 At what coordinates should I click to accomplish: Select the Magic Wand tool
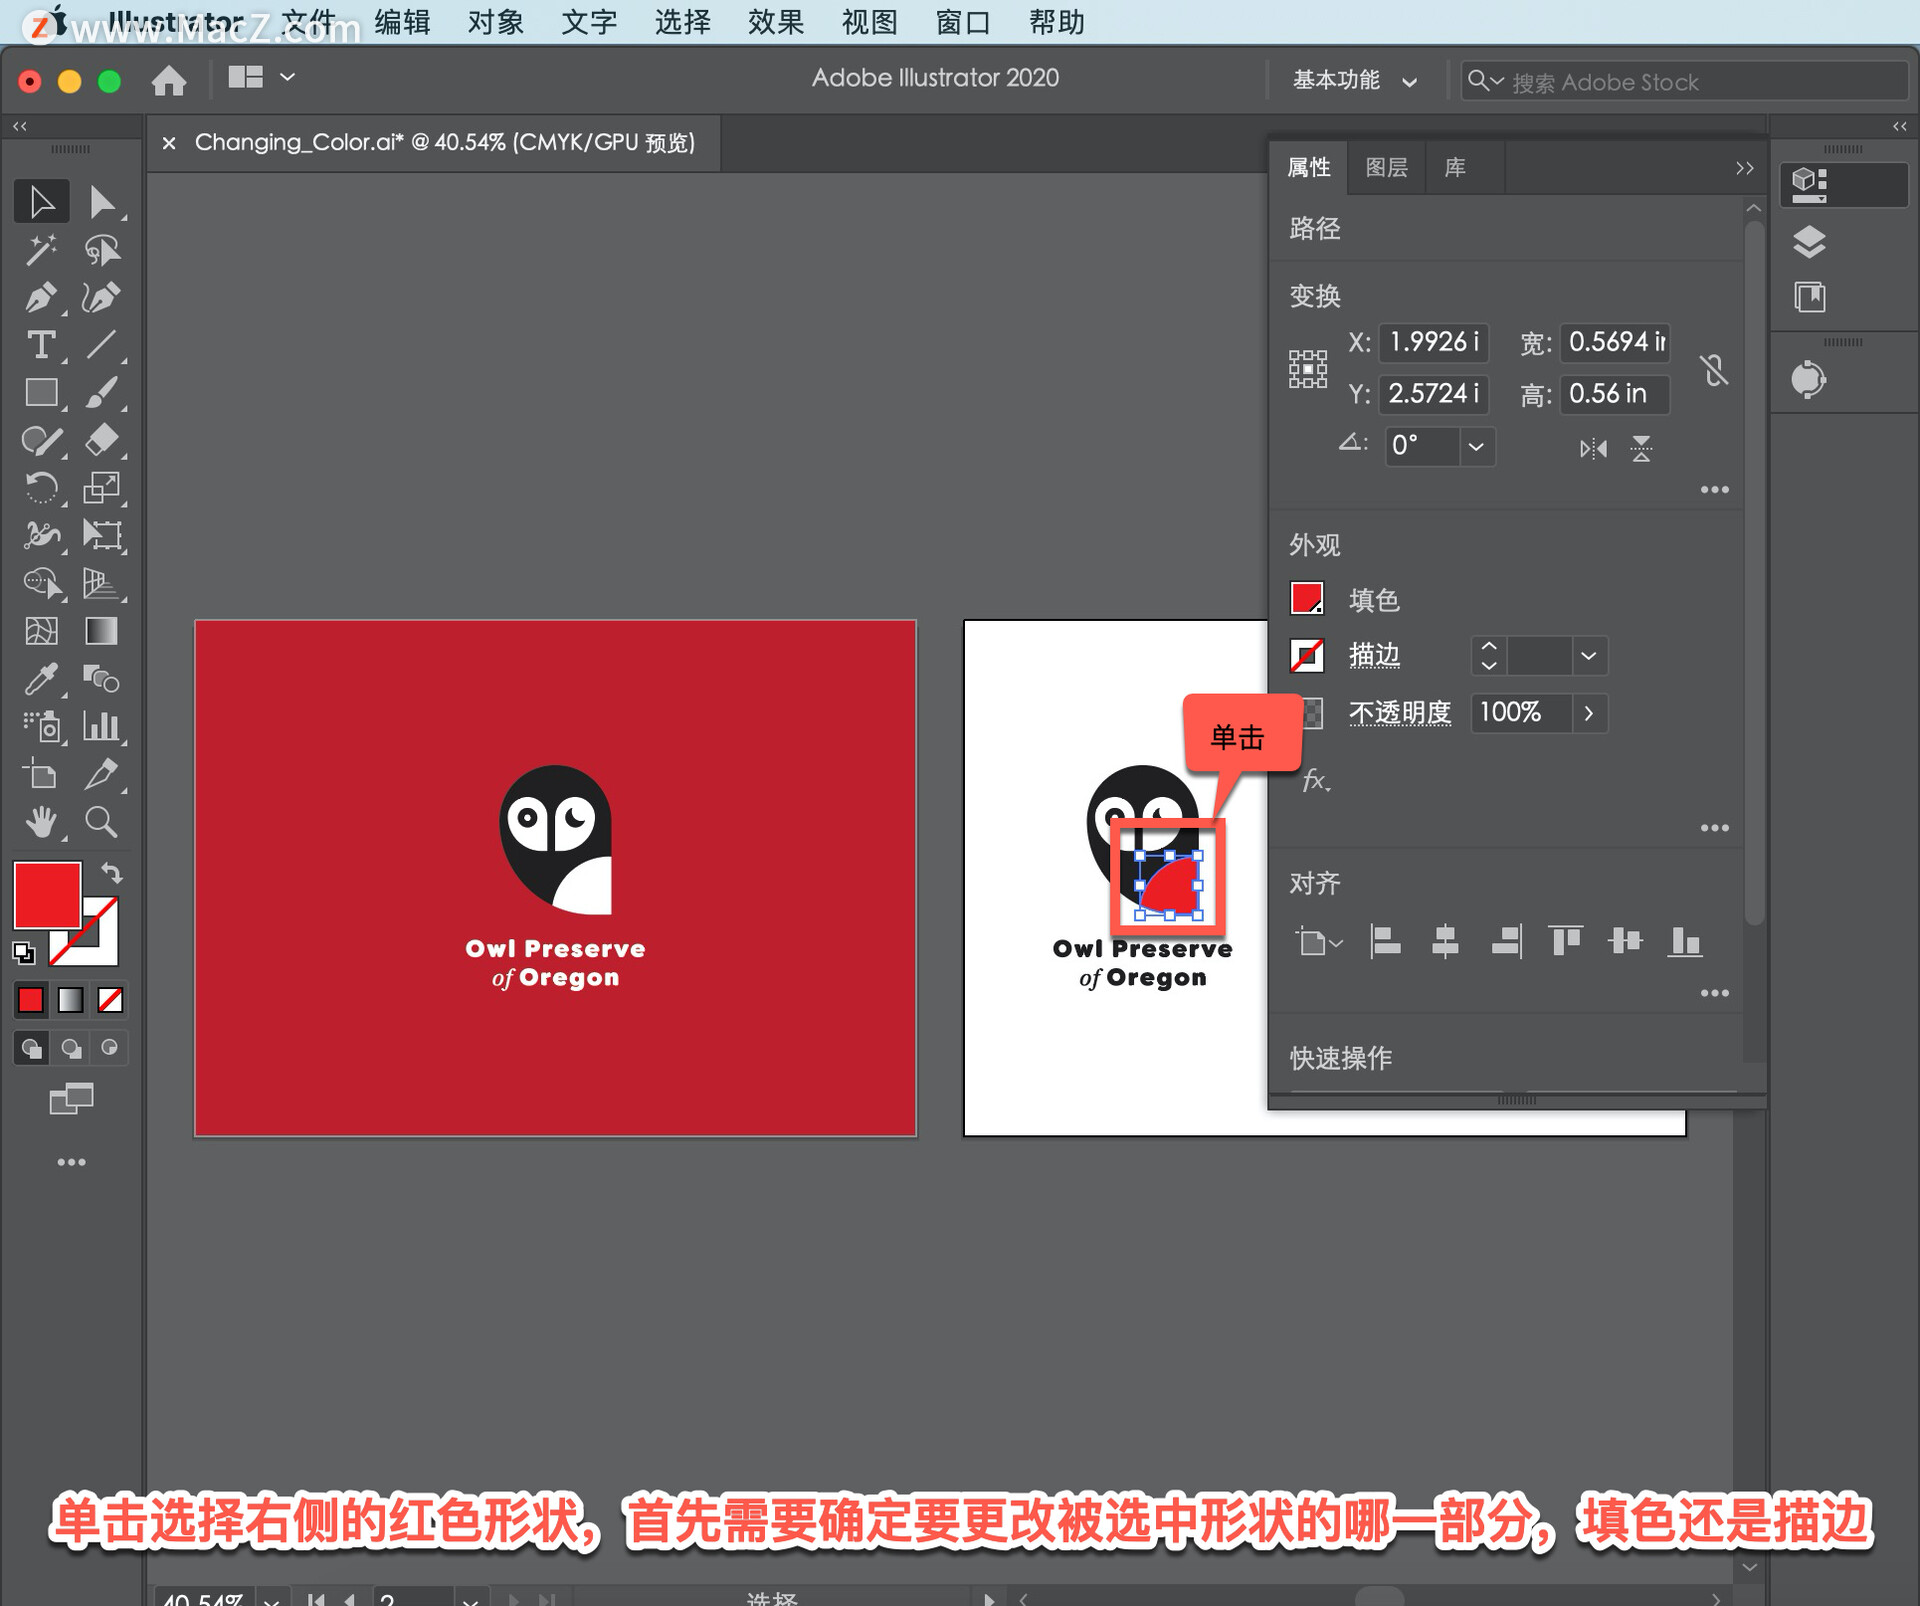40,249
